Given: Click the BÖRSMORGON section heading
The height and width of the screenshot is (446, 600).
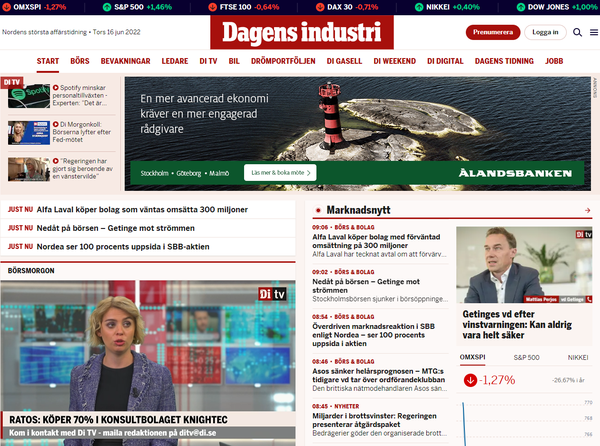Looking at the screenshot, I should (x=31, y=271).
